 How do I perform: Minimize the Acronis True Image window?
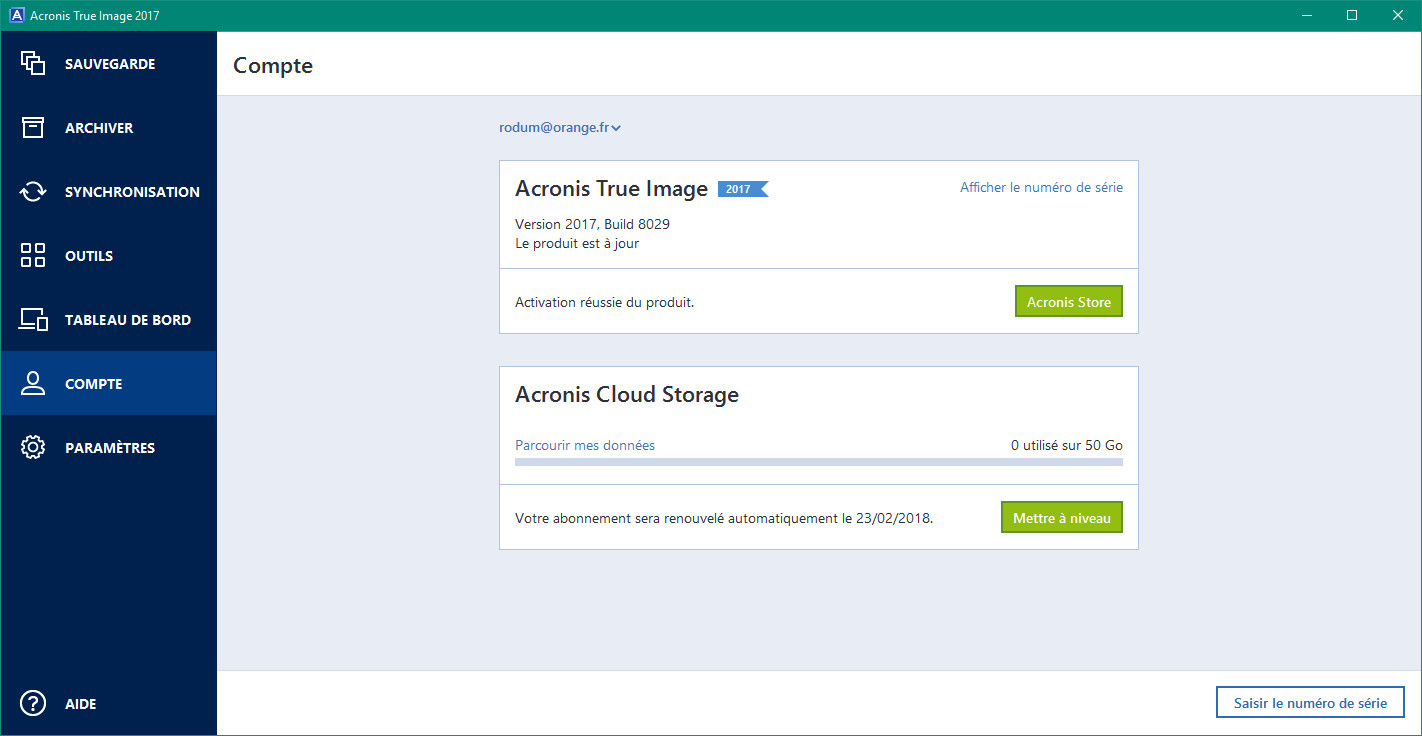pos(1306,15)
